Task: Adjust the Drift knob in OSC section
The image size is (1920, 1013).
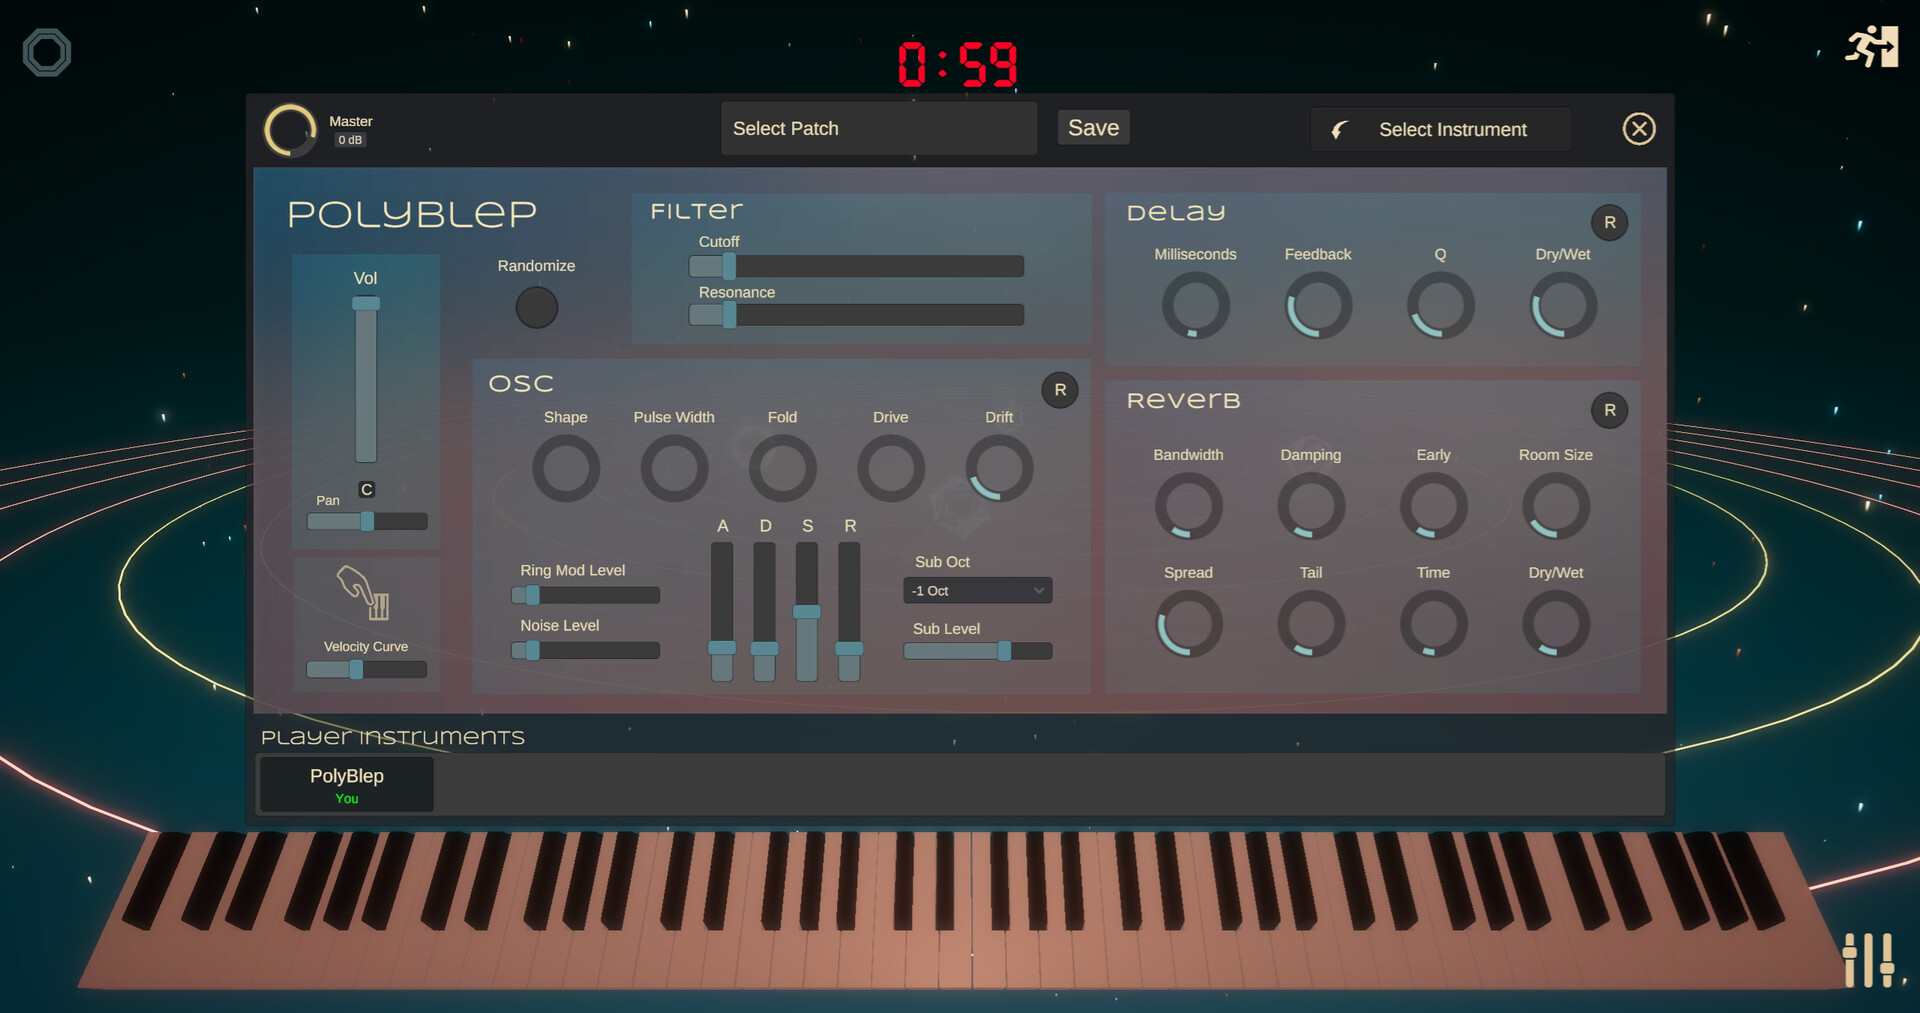Action: click(998, 467)
